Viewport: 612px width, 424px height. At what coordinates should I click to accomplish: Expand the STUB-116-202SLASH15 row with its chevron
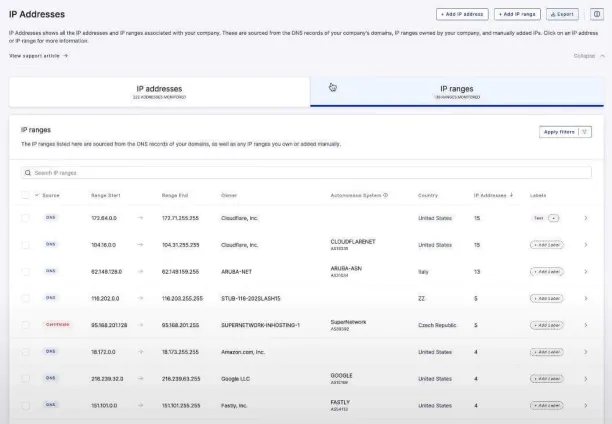click(586, 298)
